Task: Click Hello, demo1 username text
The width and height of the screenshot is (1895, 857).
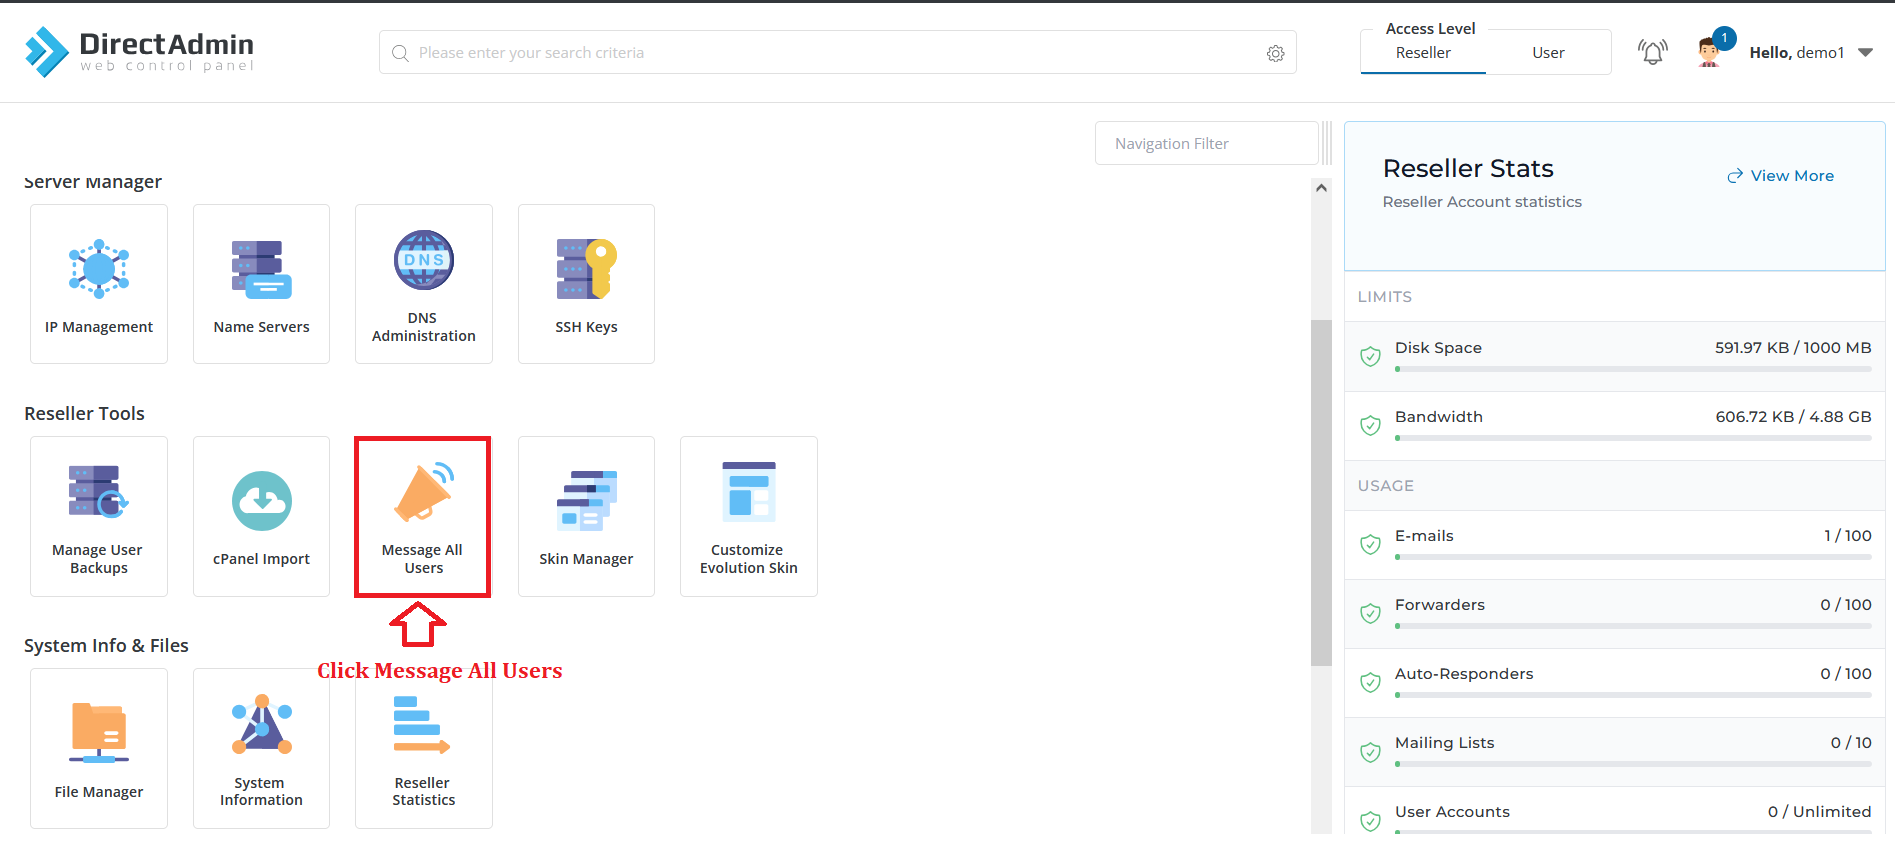Action: point(1796,53)
